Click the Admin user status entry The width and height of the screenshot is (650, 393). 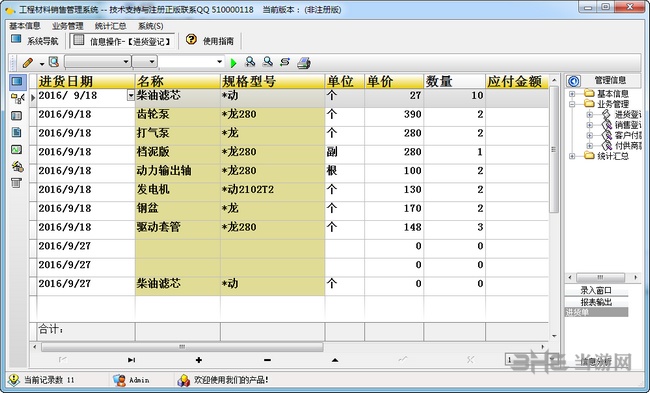(139, 380)
